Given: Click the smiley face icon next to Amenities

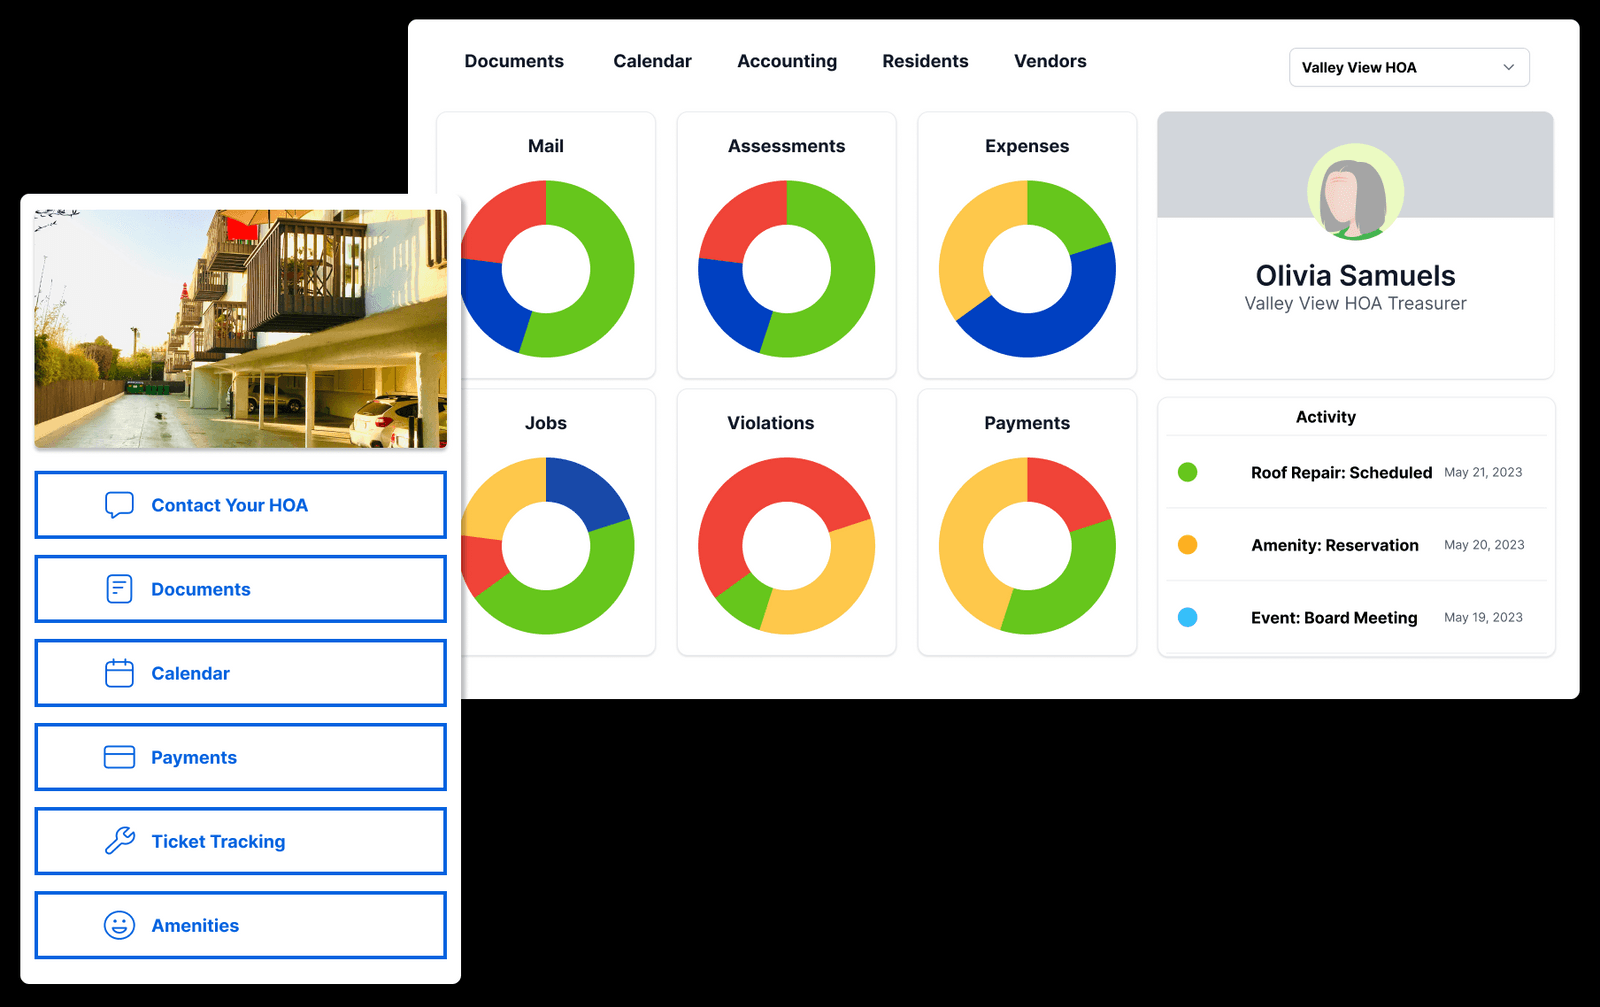Looking at the screenshot, I should pyautogui.click(x=118, y=925).
